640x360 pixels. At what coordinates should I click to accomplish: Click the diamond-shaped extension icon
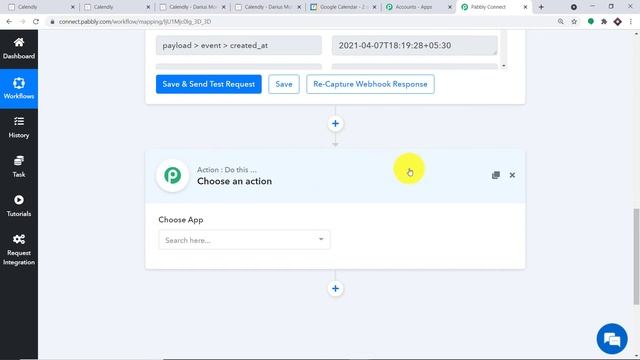pyautogui.click(x=618, y=22)
